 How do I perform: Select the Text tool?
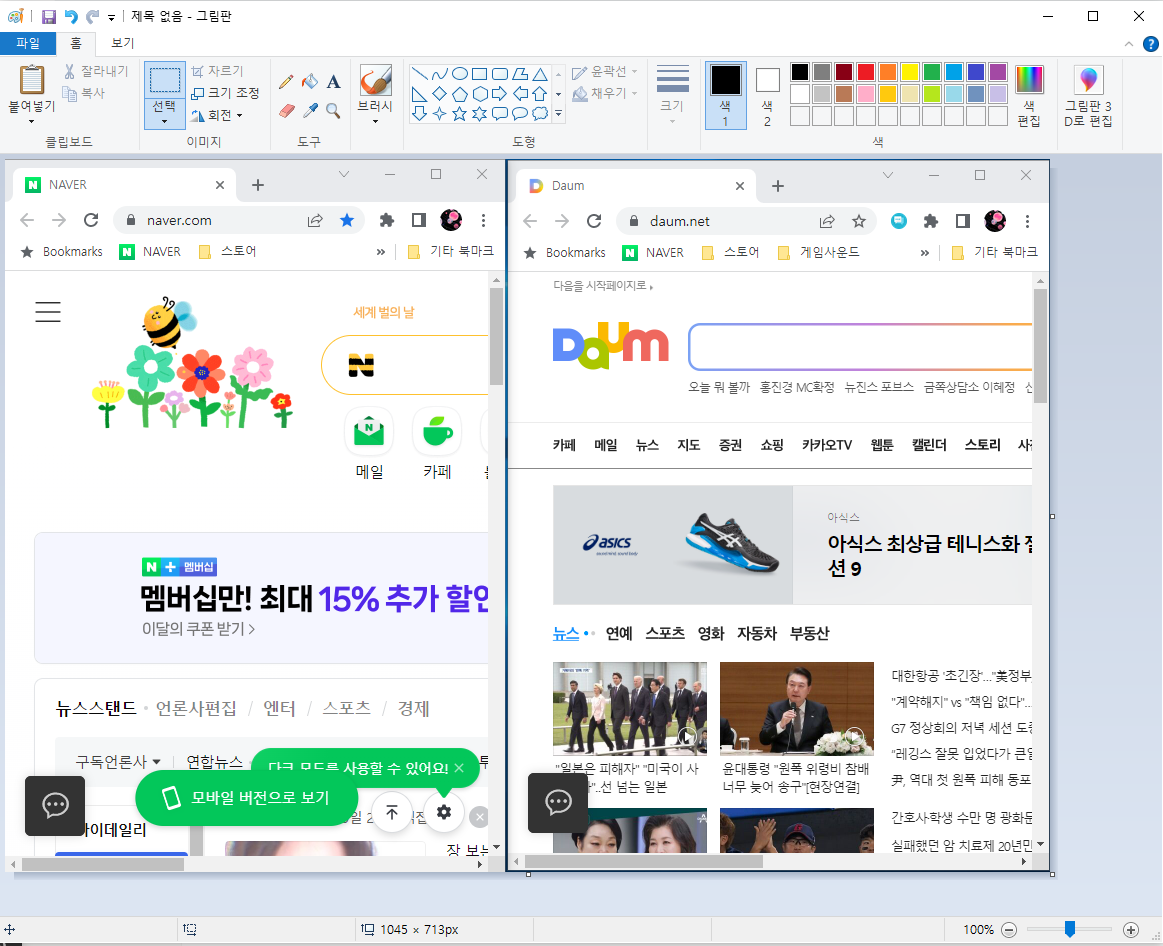pyautogui.click(x=332, y=82)
